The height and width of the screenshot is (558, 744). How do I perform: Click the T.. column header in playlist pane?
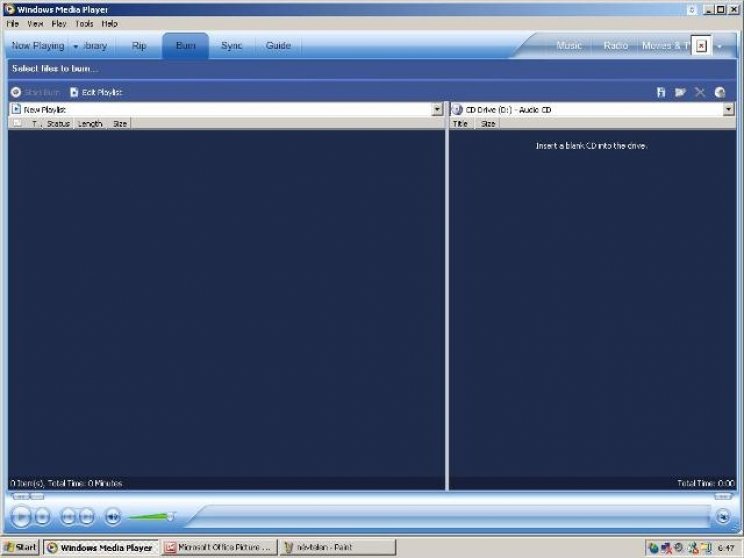point(36,124)
